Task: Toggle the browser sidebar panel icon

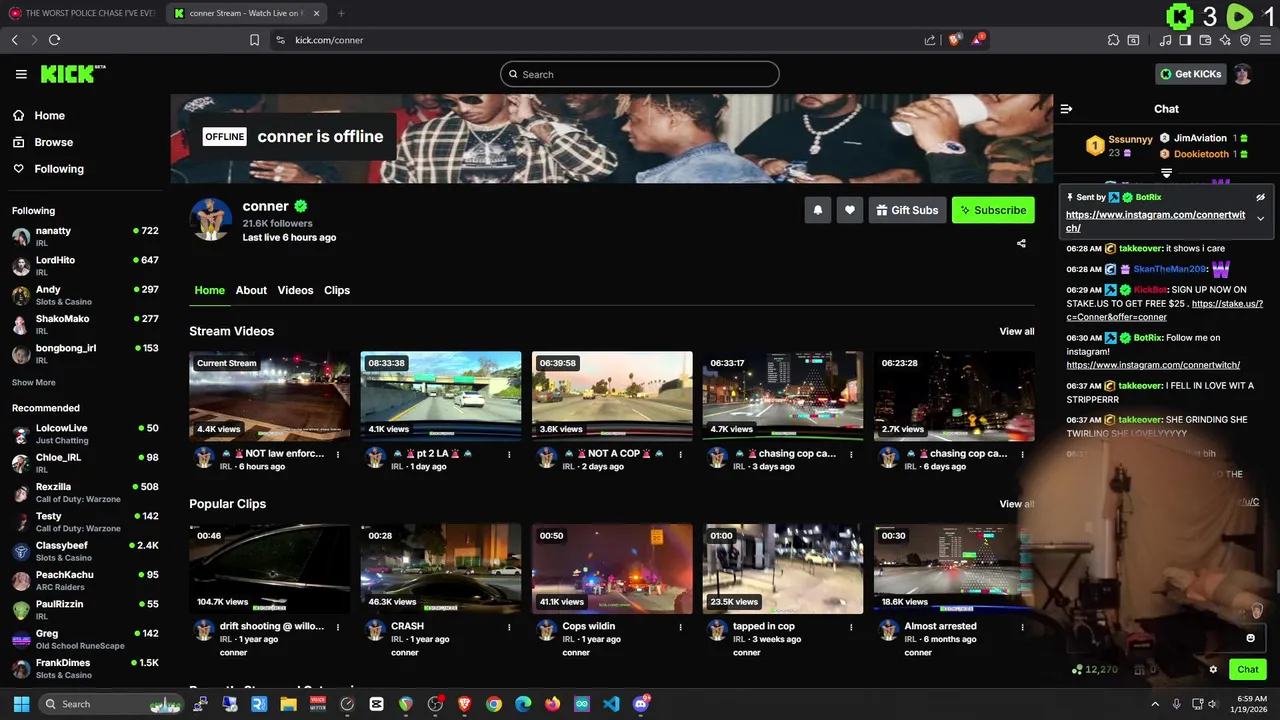Action: 1185,40
